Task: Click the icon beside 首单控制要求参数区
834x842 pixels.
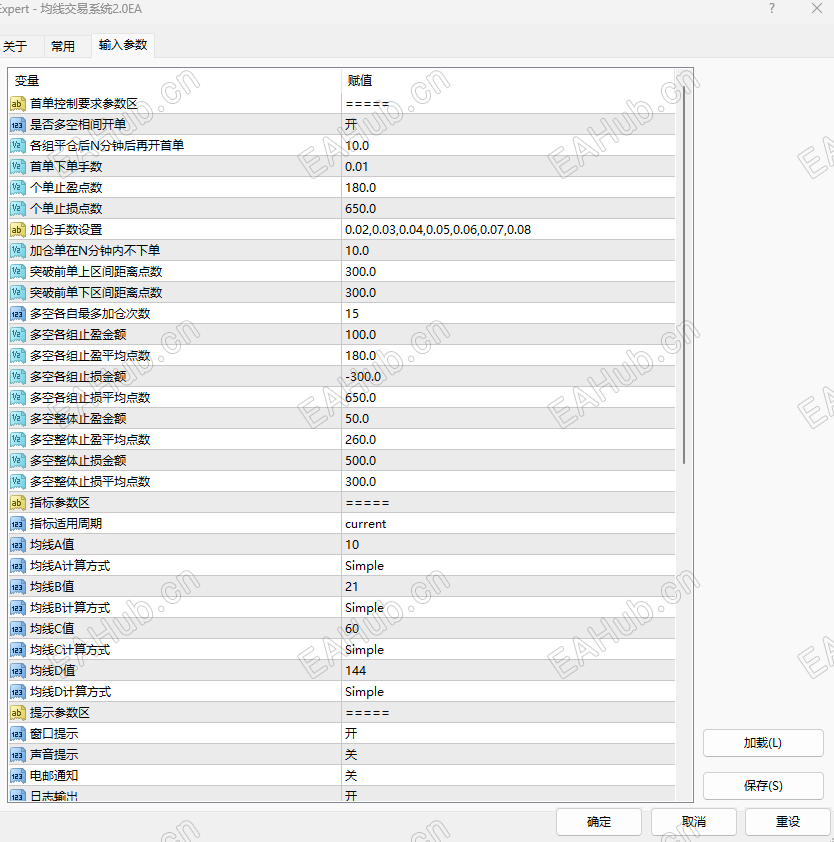Action: (18, 104)
